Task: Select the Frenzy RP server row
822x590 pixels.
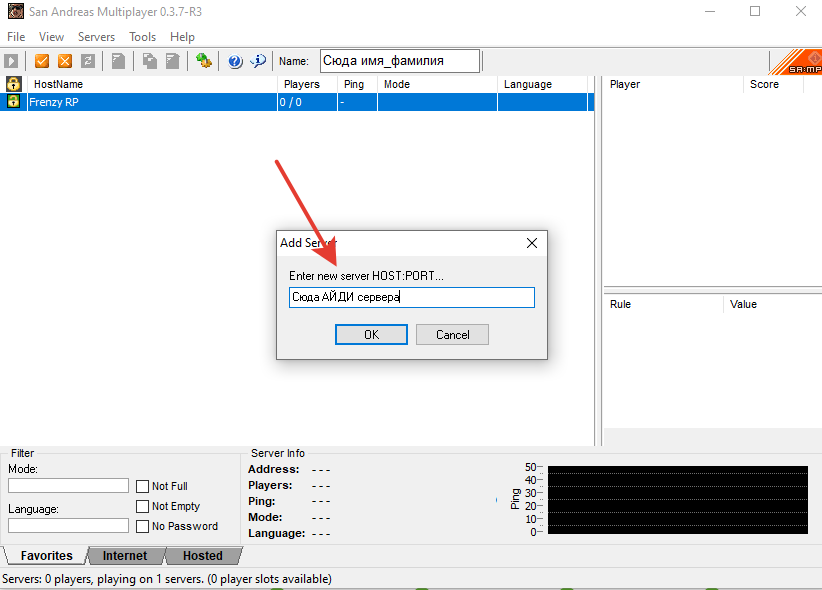Action: click(x=297, y=102)
